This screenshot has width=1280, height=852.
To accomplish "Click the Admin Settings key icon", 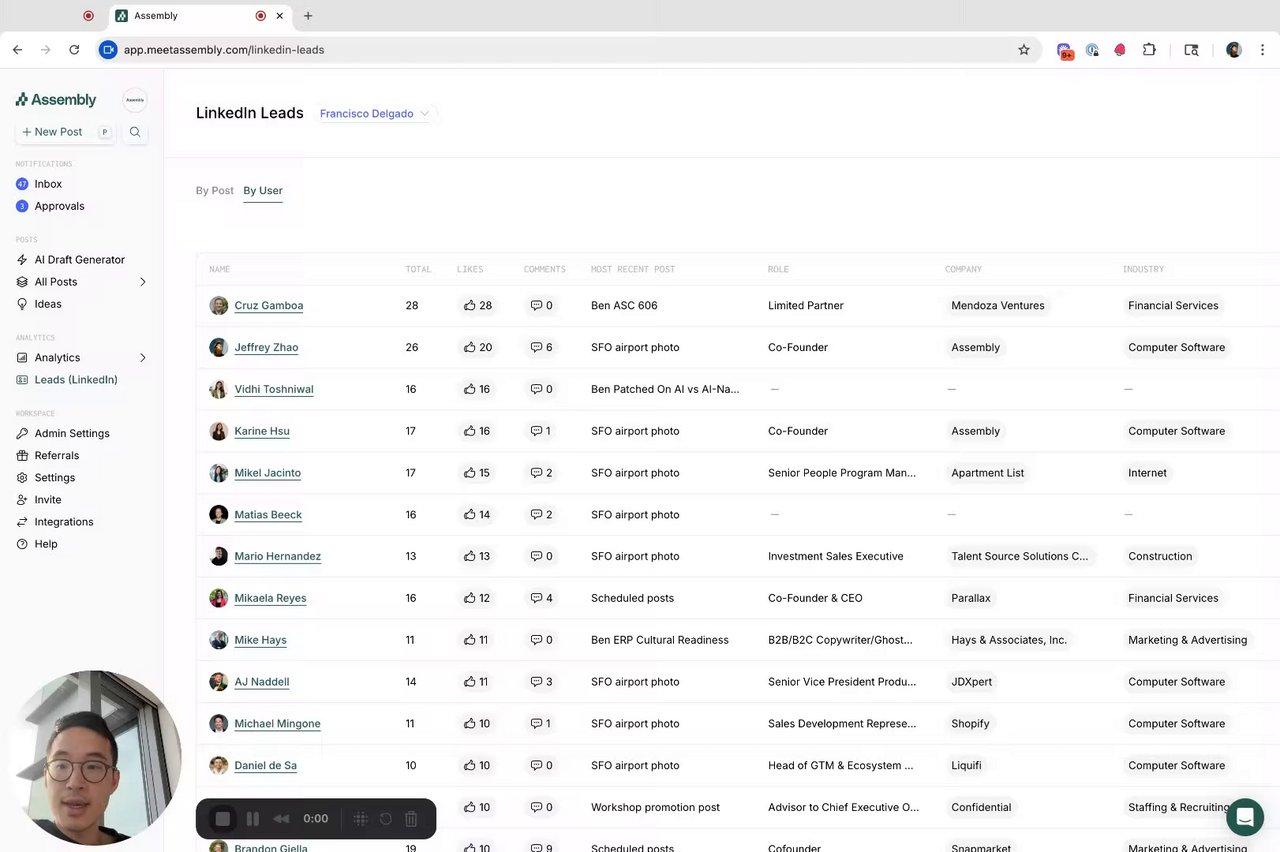I will (x=23, y=434).
